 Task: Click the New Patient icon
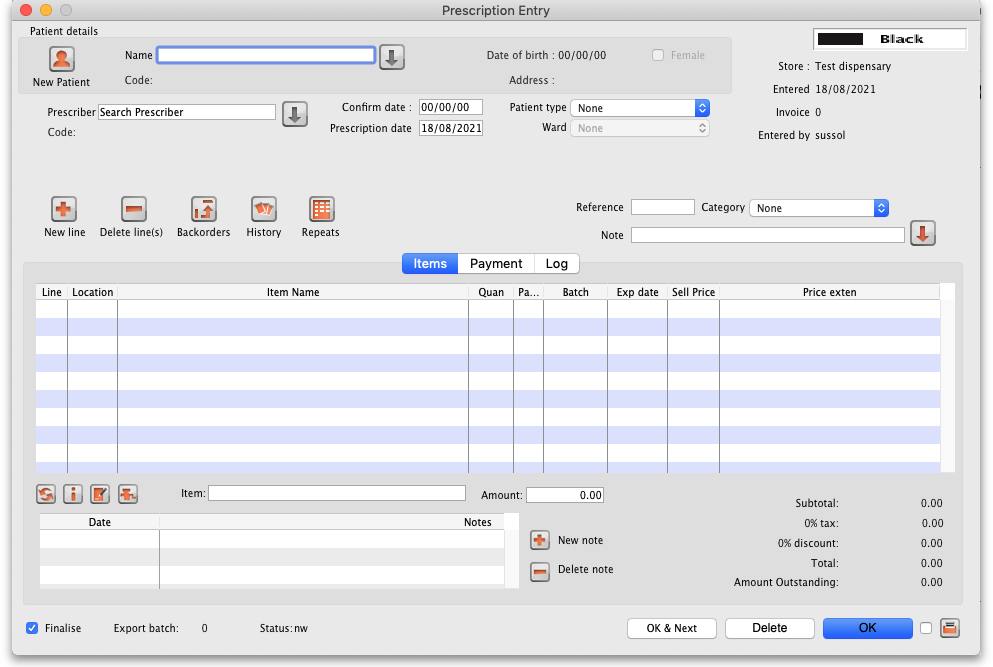[x=61, y=59]
